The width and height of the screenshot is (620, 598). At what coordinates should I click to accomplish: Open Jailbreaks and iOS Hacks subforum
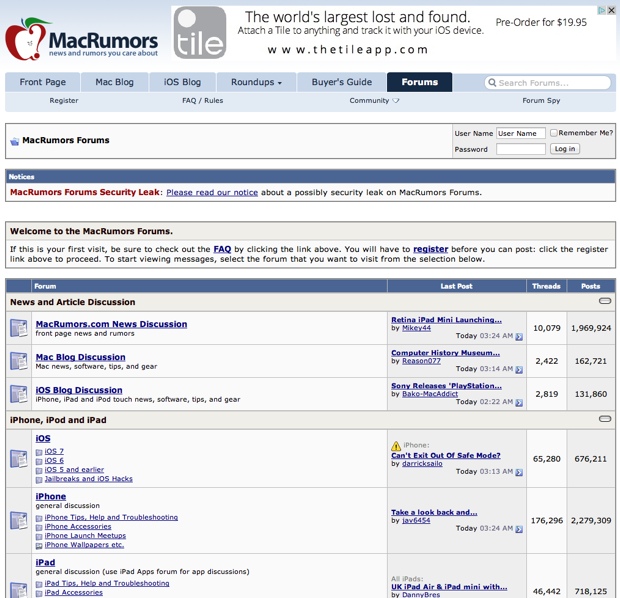[x=89, y=479]
